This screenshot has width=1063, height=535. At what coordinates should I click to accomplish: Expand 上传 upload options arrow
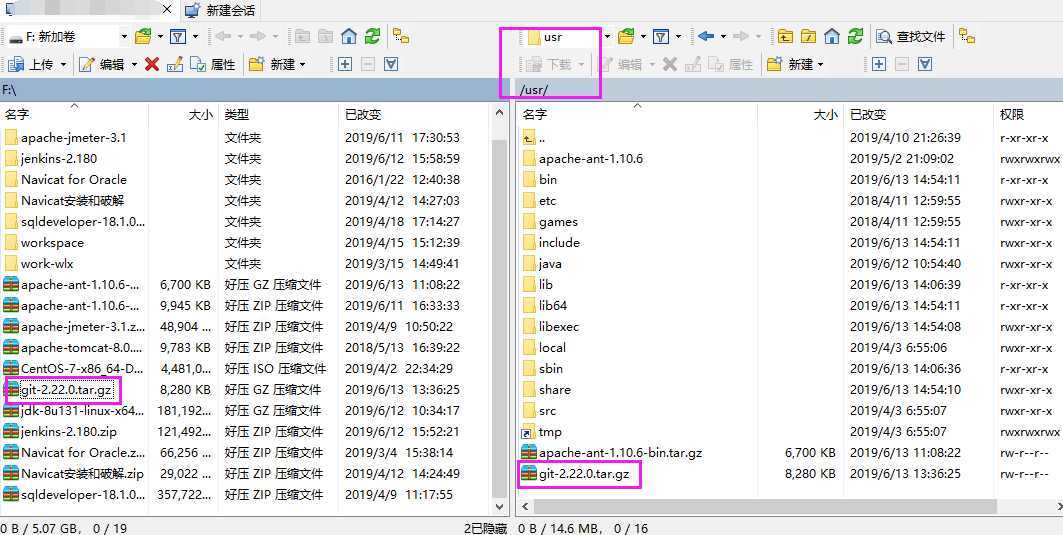pyautogui.click(x=64, y=65)
